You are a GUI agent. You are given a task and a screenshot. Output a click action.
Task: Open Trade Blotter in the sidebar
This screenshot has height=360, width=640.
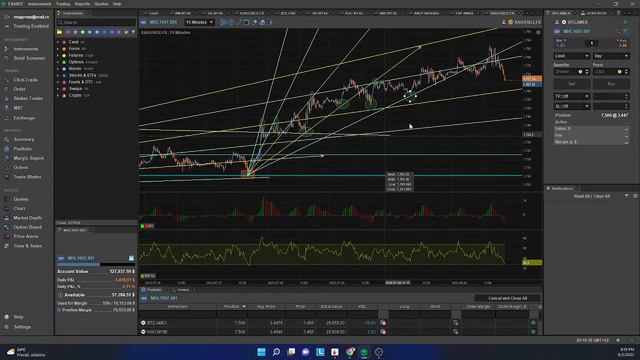pos(27,177)
